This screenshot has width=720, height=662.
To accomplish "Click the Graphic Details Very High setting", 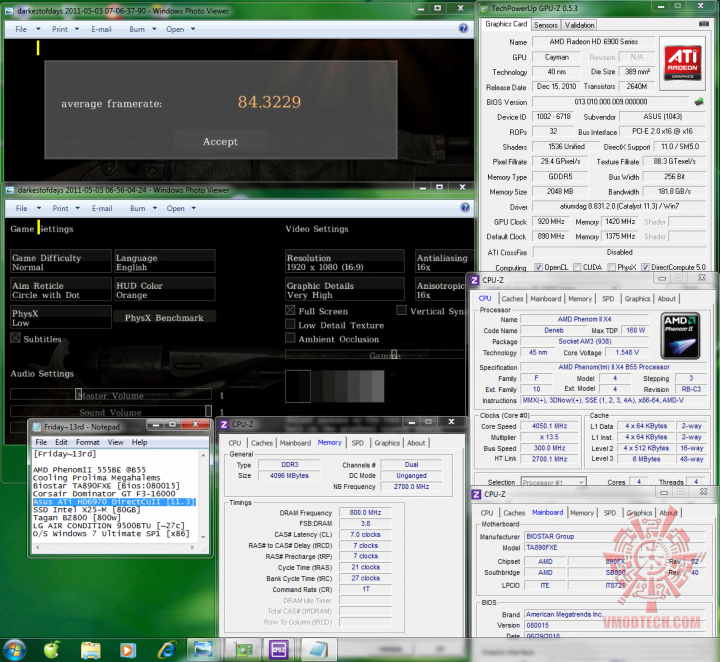I will (x=344, y=290).
